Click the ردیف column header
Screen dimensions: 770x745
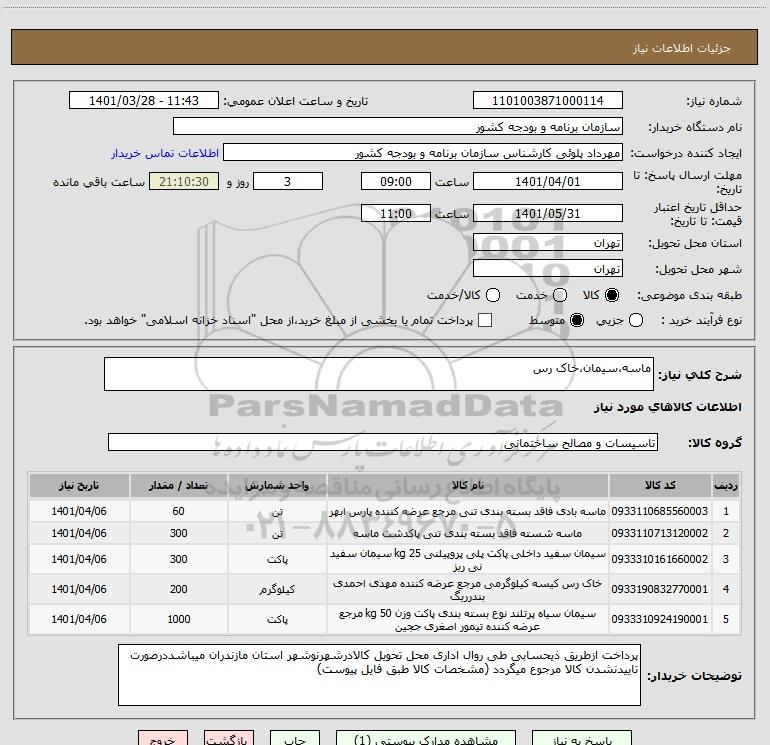coord(726,485)
